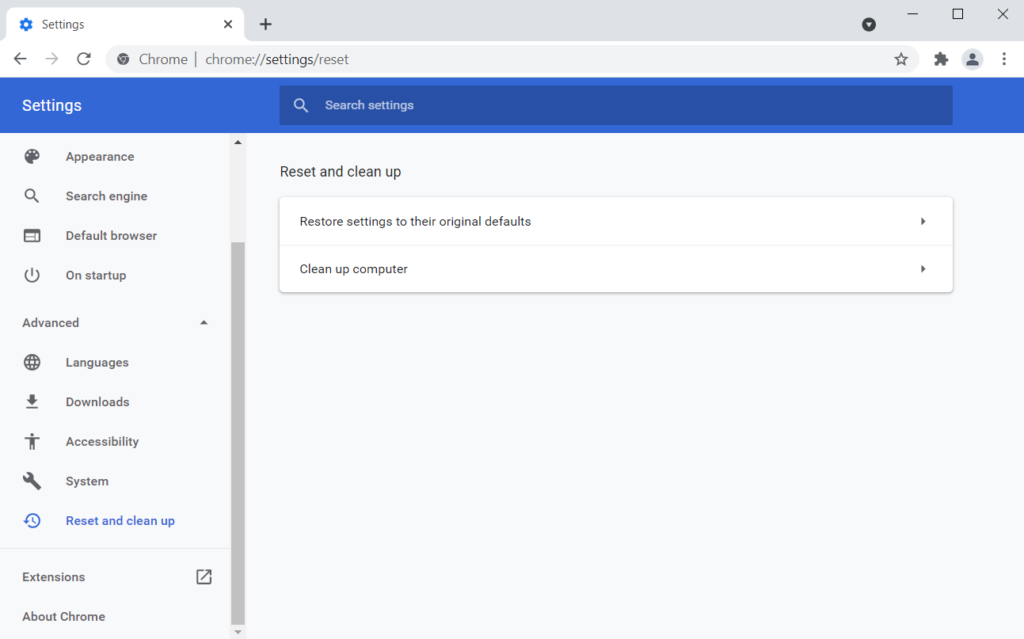The image size is (1024, 639).
Task: Open the Extensions puzzle-piece toolbar icon
Action: click(x=941, y=59)
